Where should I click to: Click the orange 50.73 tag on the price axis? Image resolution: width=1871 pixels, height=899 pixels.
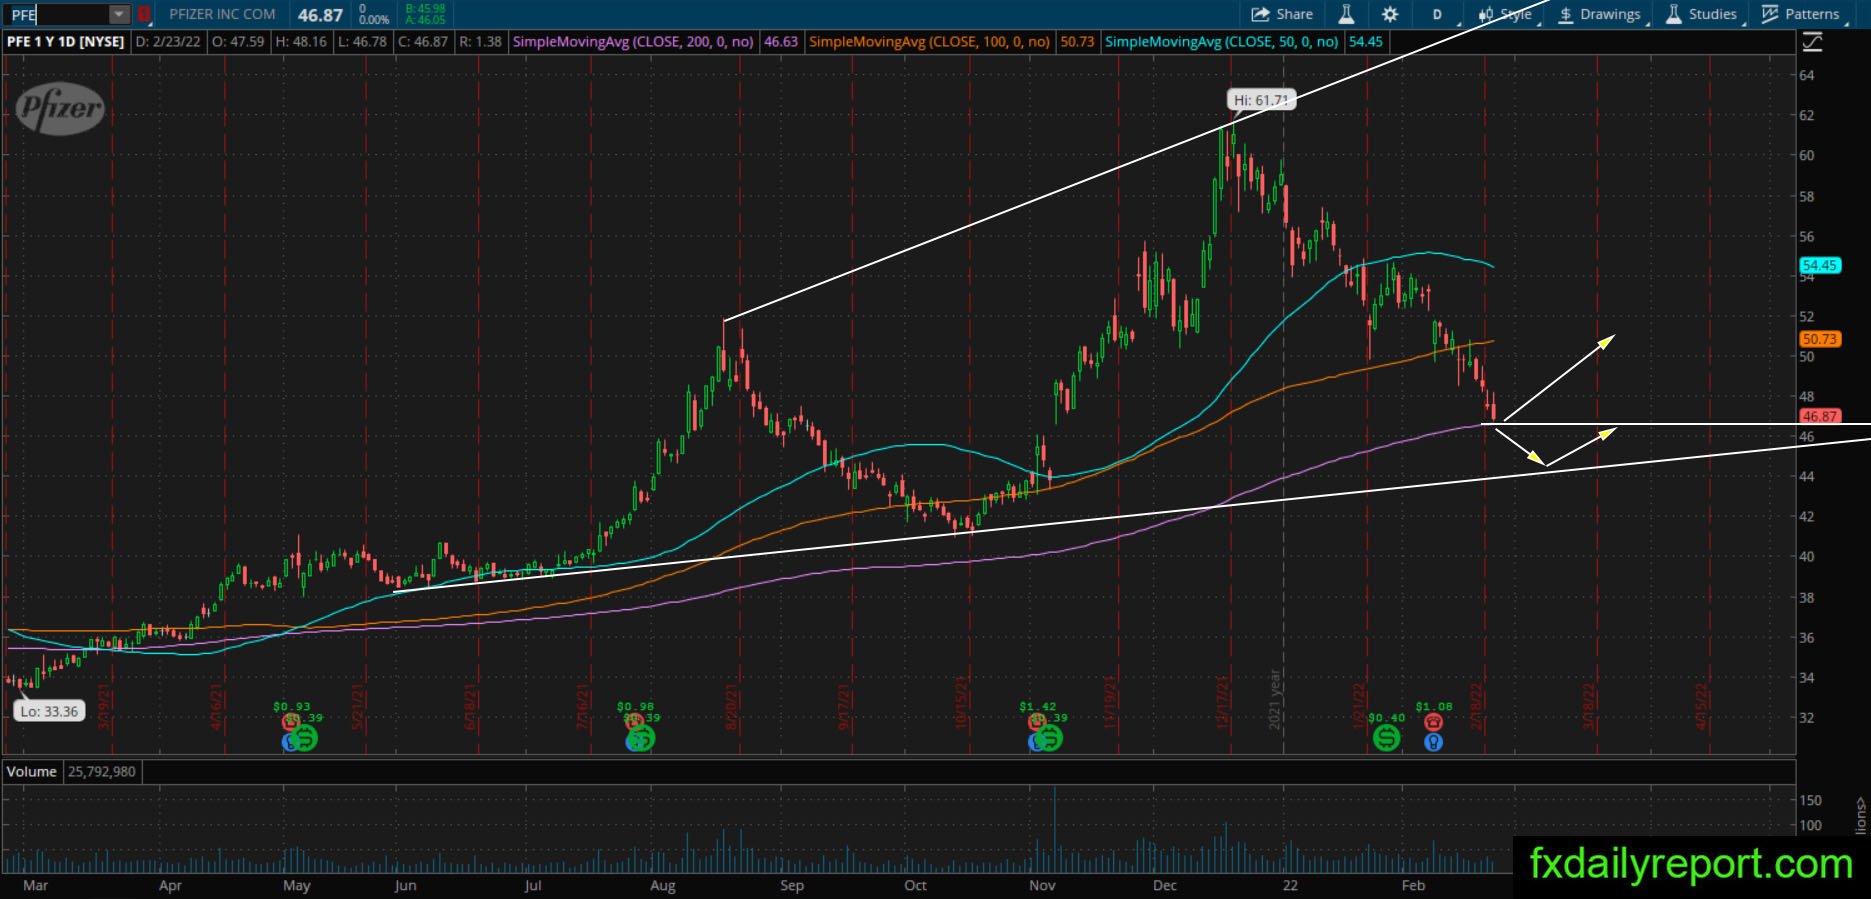pos(1819,339)
